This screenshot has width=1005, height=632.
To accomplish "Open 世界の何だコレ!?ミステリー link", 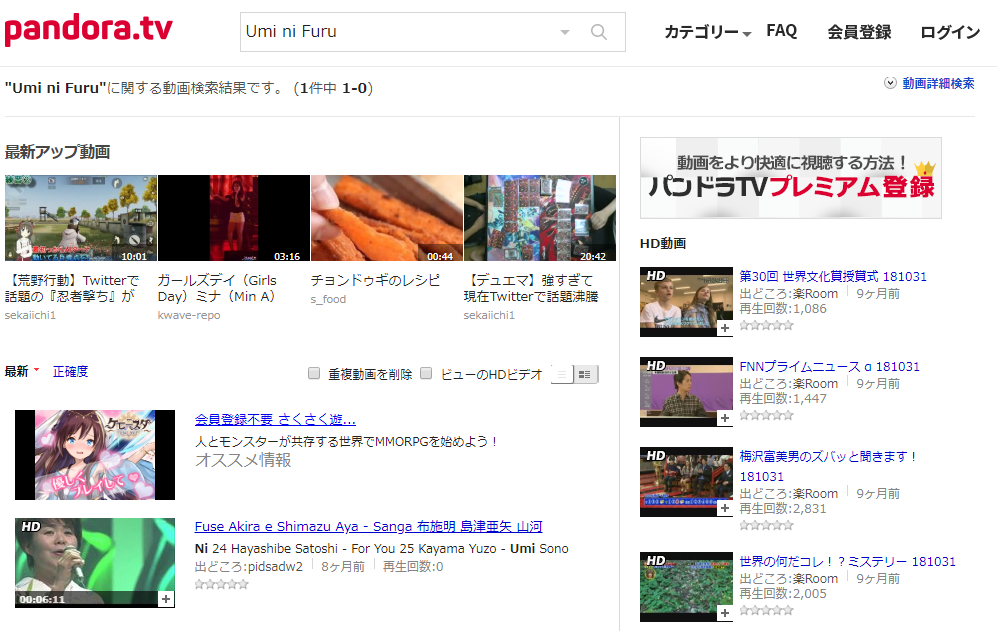I will [x=847, y=562].
